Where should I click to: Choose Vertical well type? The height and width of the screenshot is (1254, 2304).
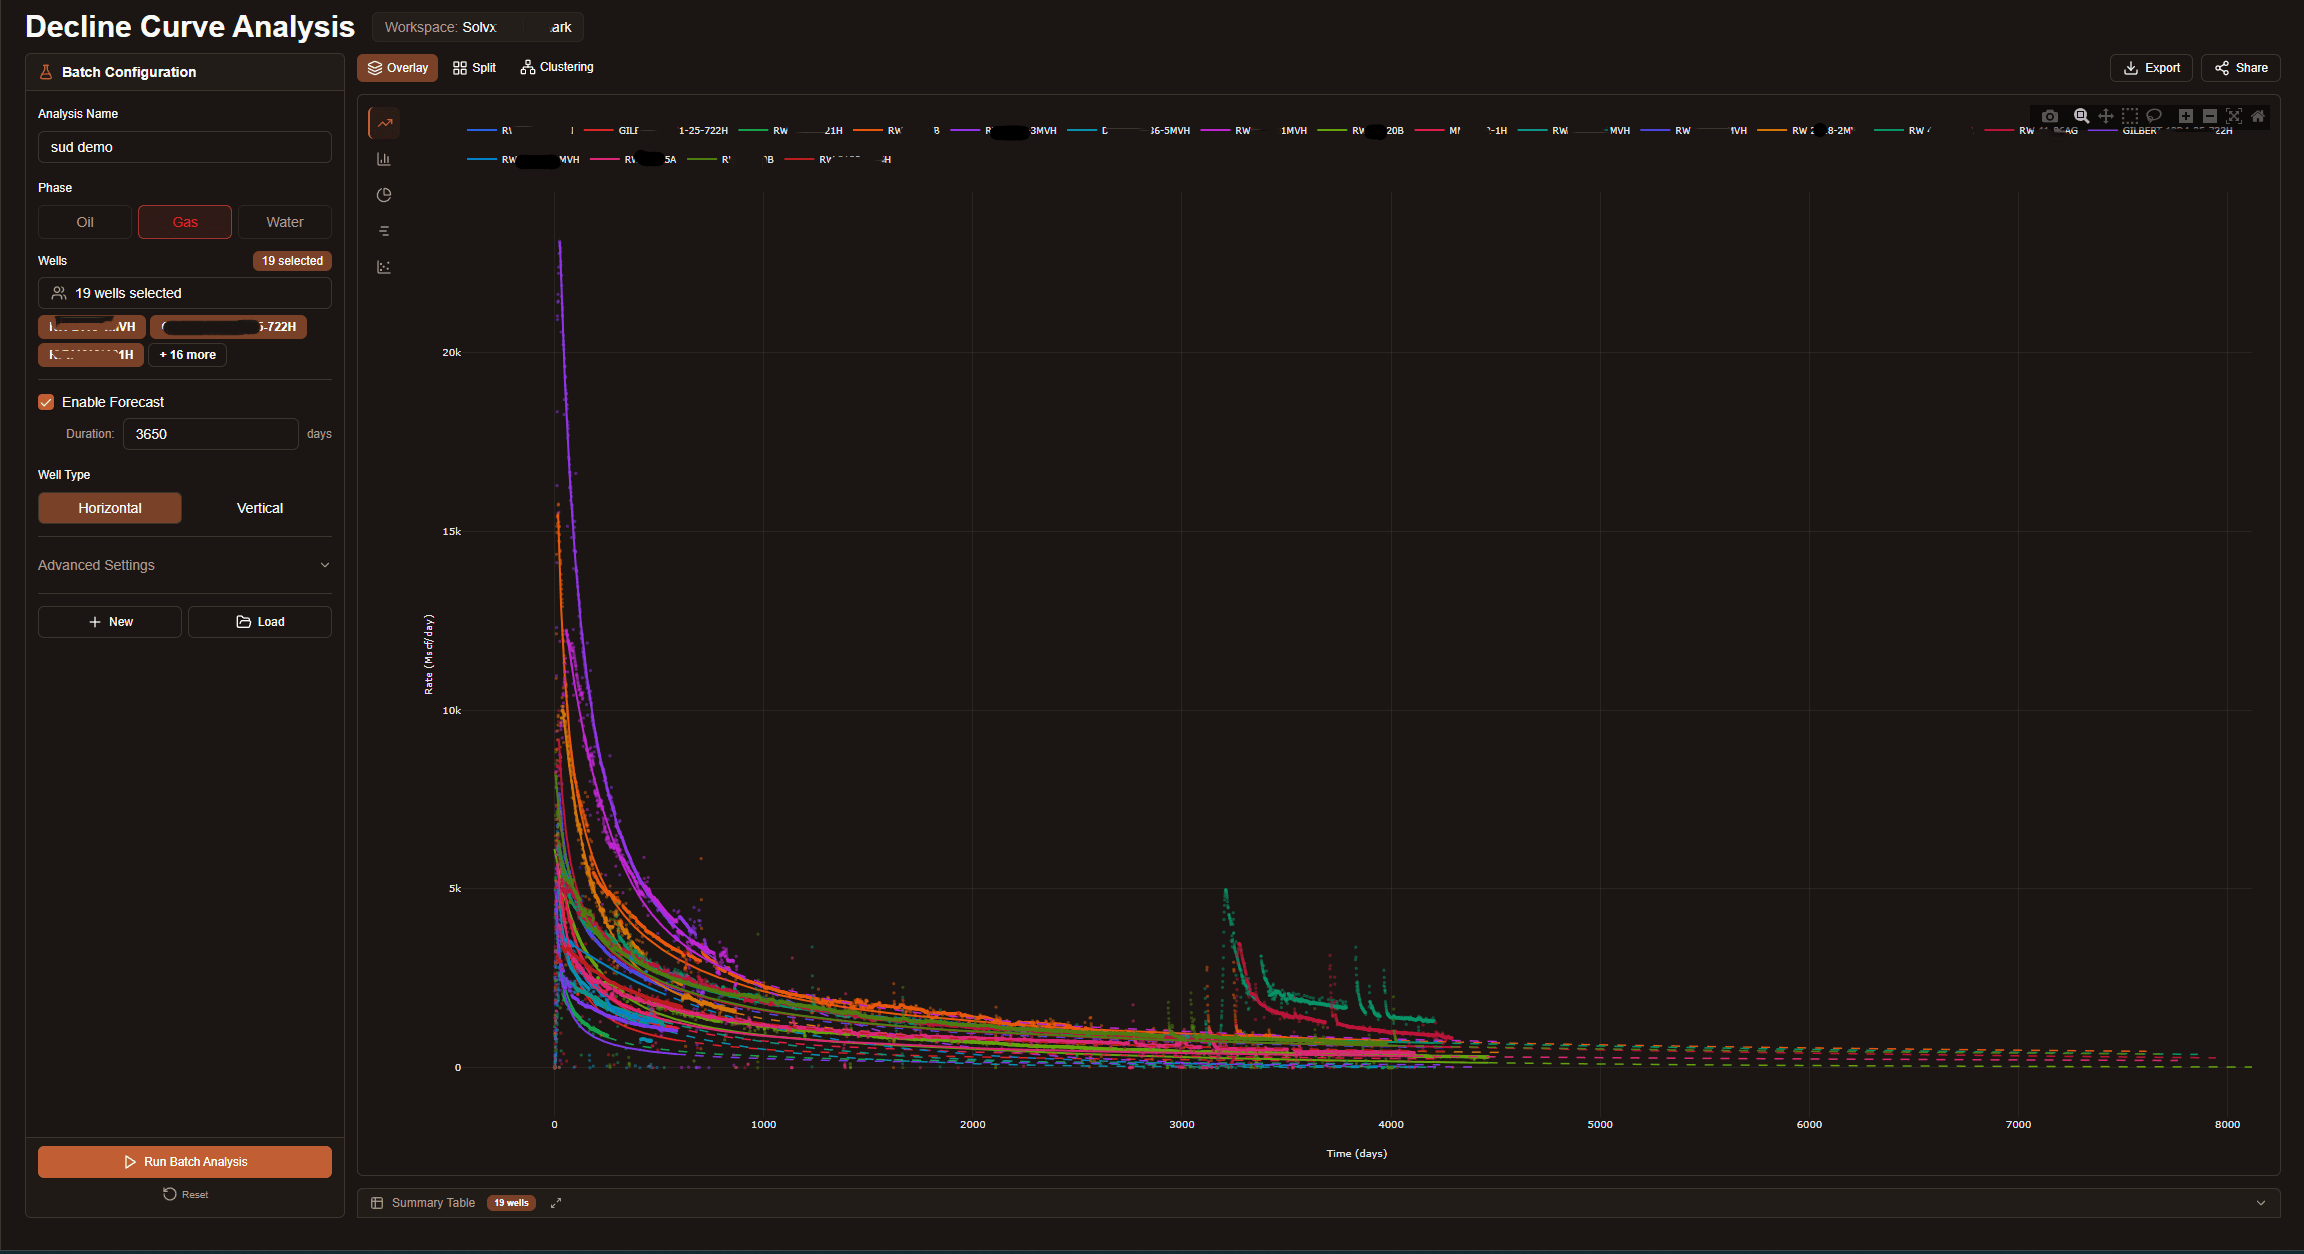pyautogui.click(x=260, y=508)
